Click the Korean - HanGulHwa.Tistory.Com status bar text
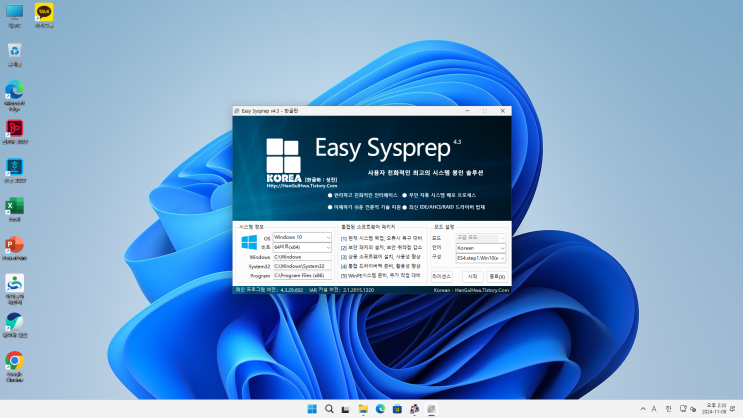This screenshot has width=743, height=418. click(x=471, y=290)
